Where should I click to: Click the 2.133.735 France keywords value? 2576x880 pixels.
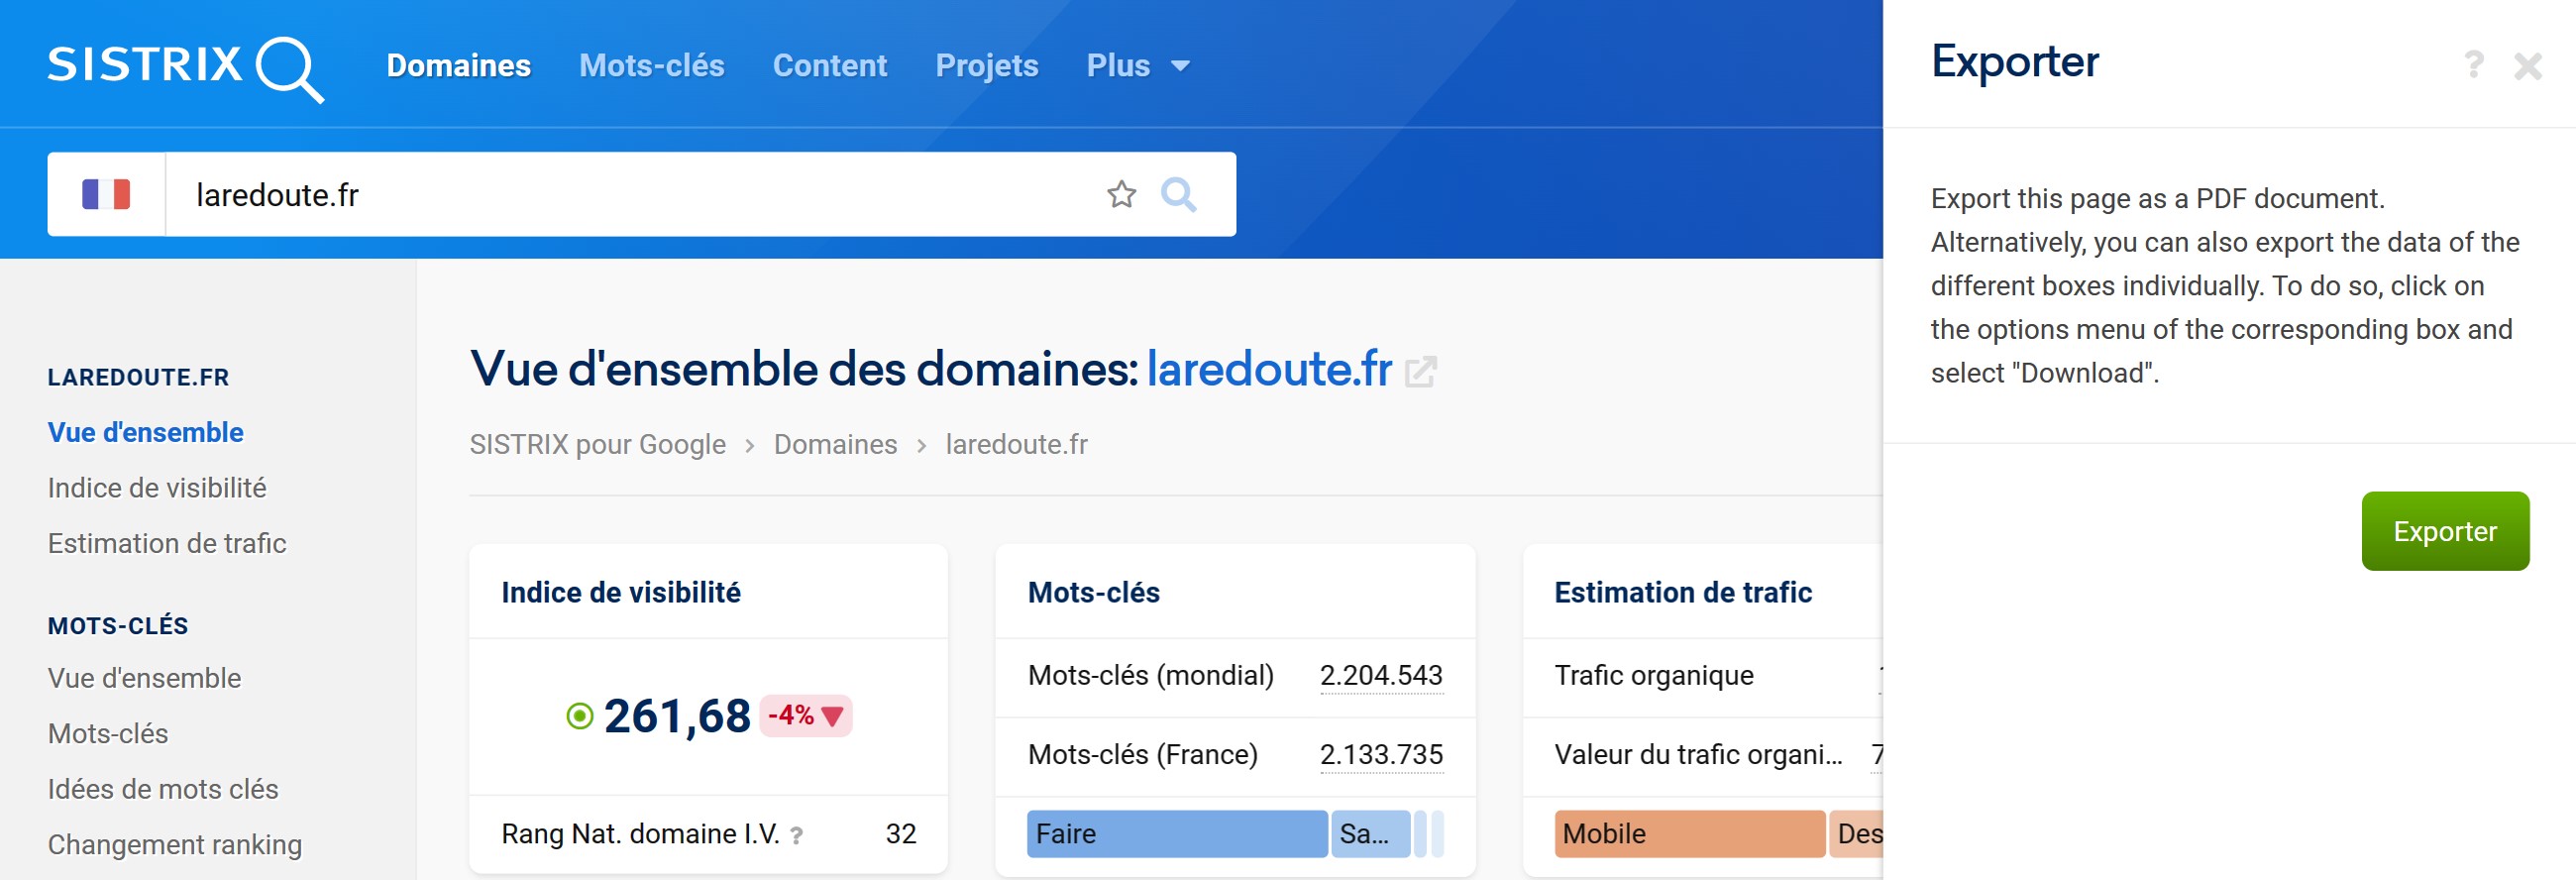click(1381, 755)
